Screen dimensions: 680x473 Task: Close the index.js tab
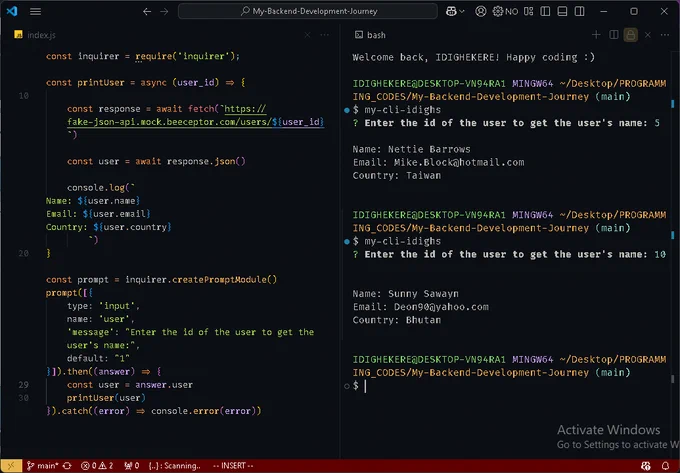(307, 35)
